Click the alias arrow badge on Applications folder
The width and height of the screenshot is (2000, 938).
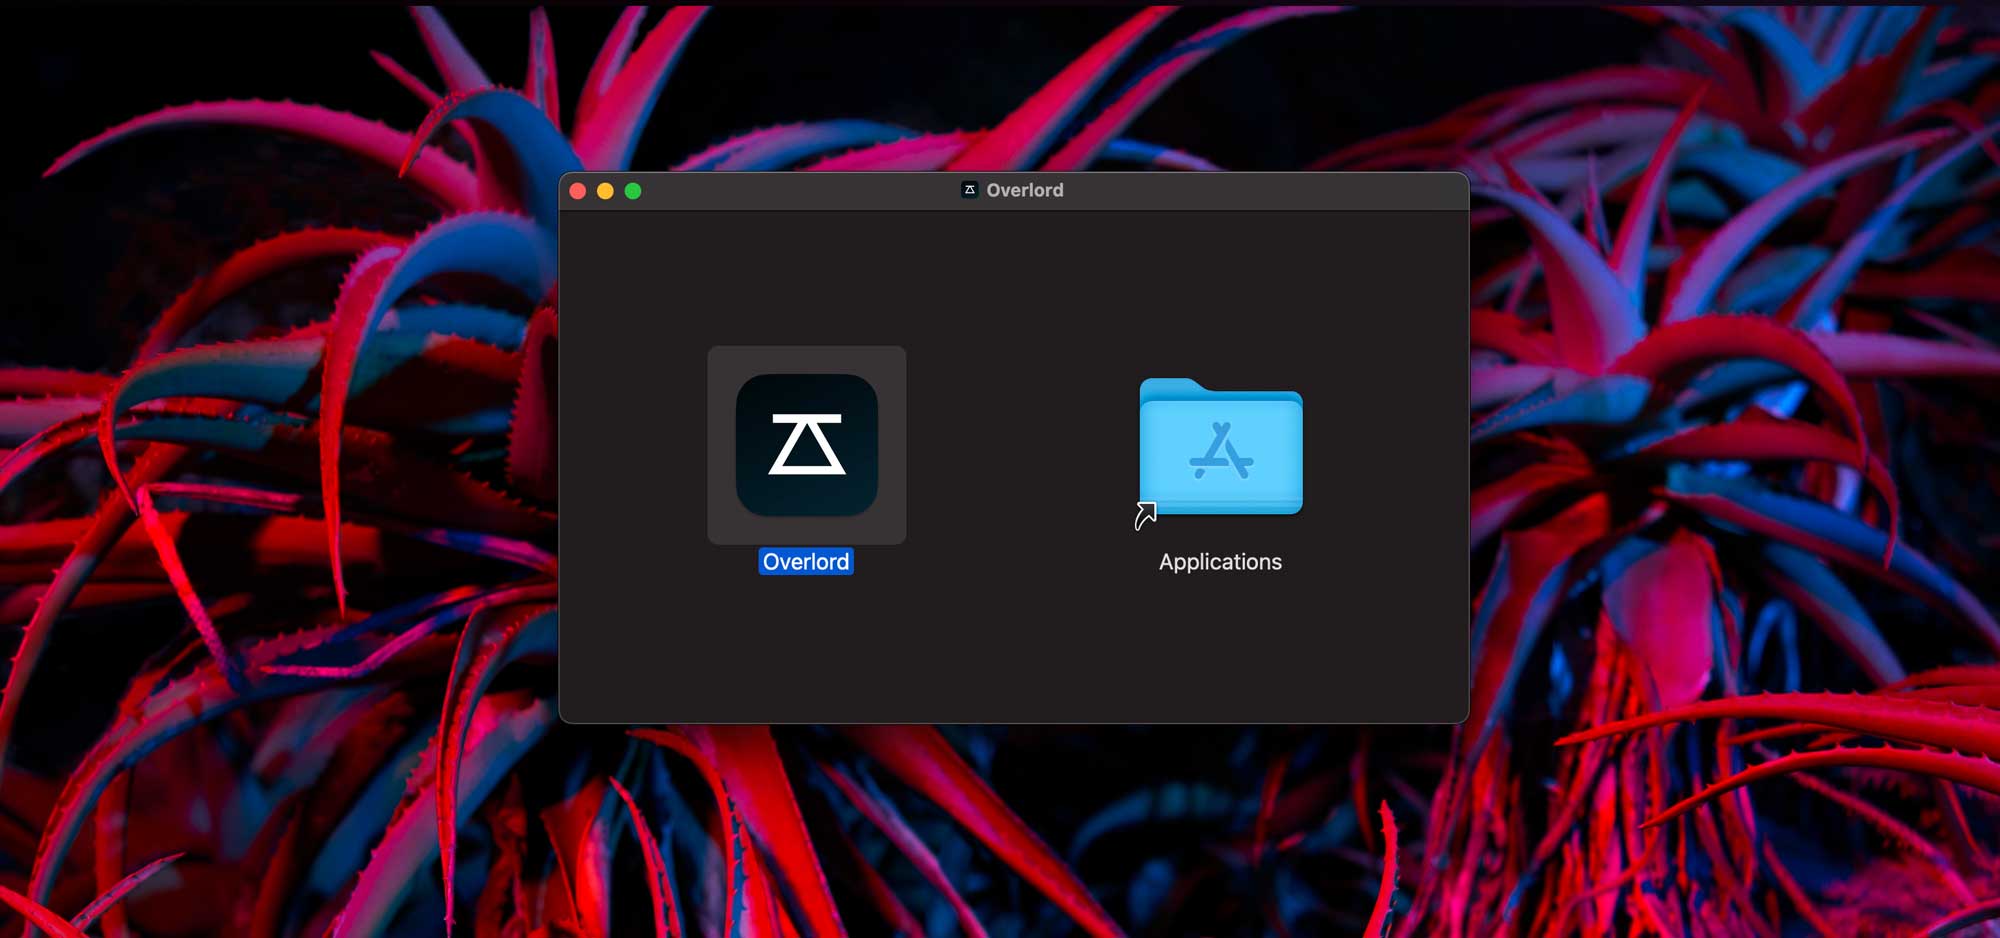(1145, 515)
